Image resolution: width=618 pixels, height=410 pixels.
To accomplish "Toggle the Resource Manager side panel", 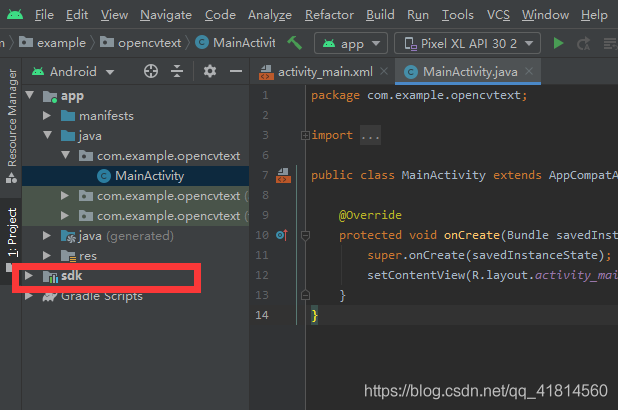I will tap(11, 118).
